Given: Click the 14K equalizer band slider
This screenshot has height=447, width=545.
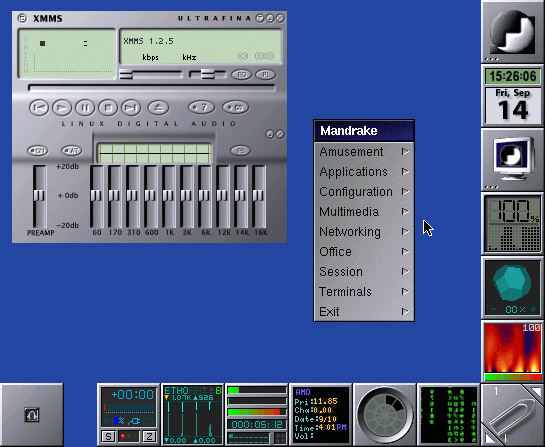Looking at the screenshot, I should 241,196.
